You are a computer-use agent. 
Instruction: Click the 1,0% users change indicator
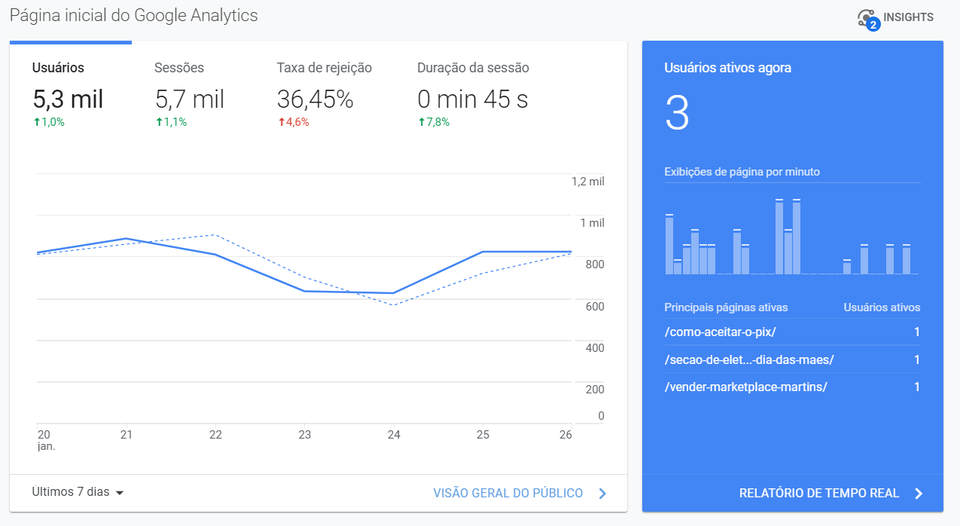click(49, 122)
